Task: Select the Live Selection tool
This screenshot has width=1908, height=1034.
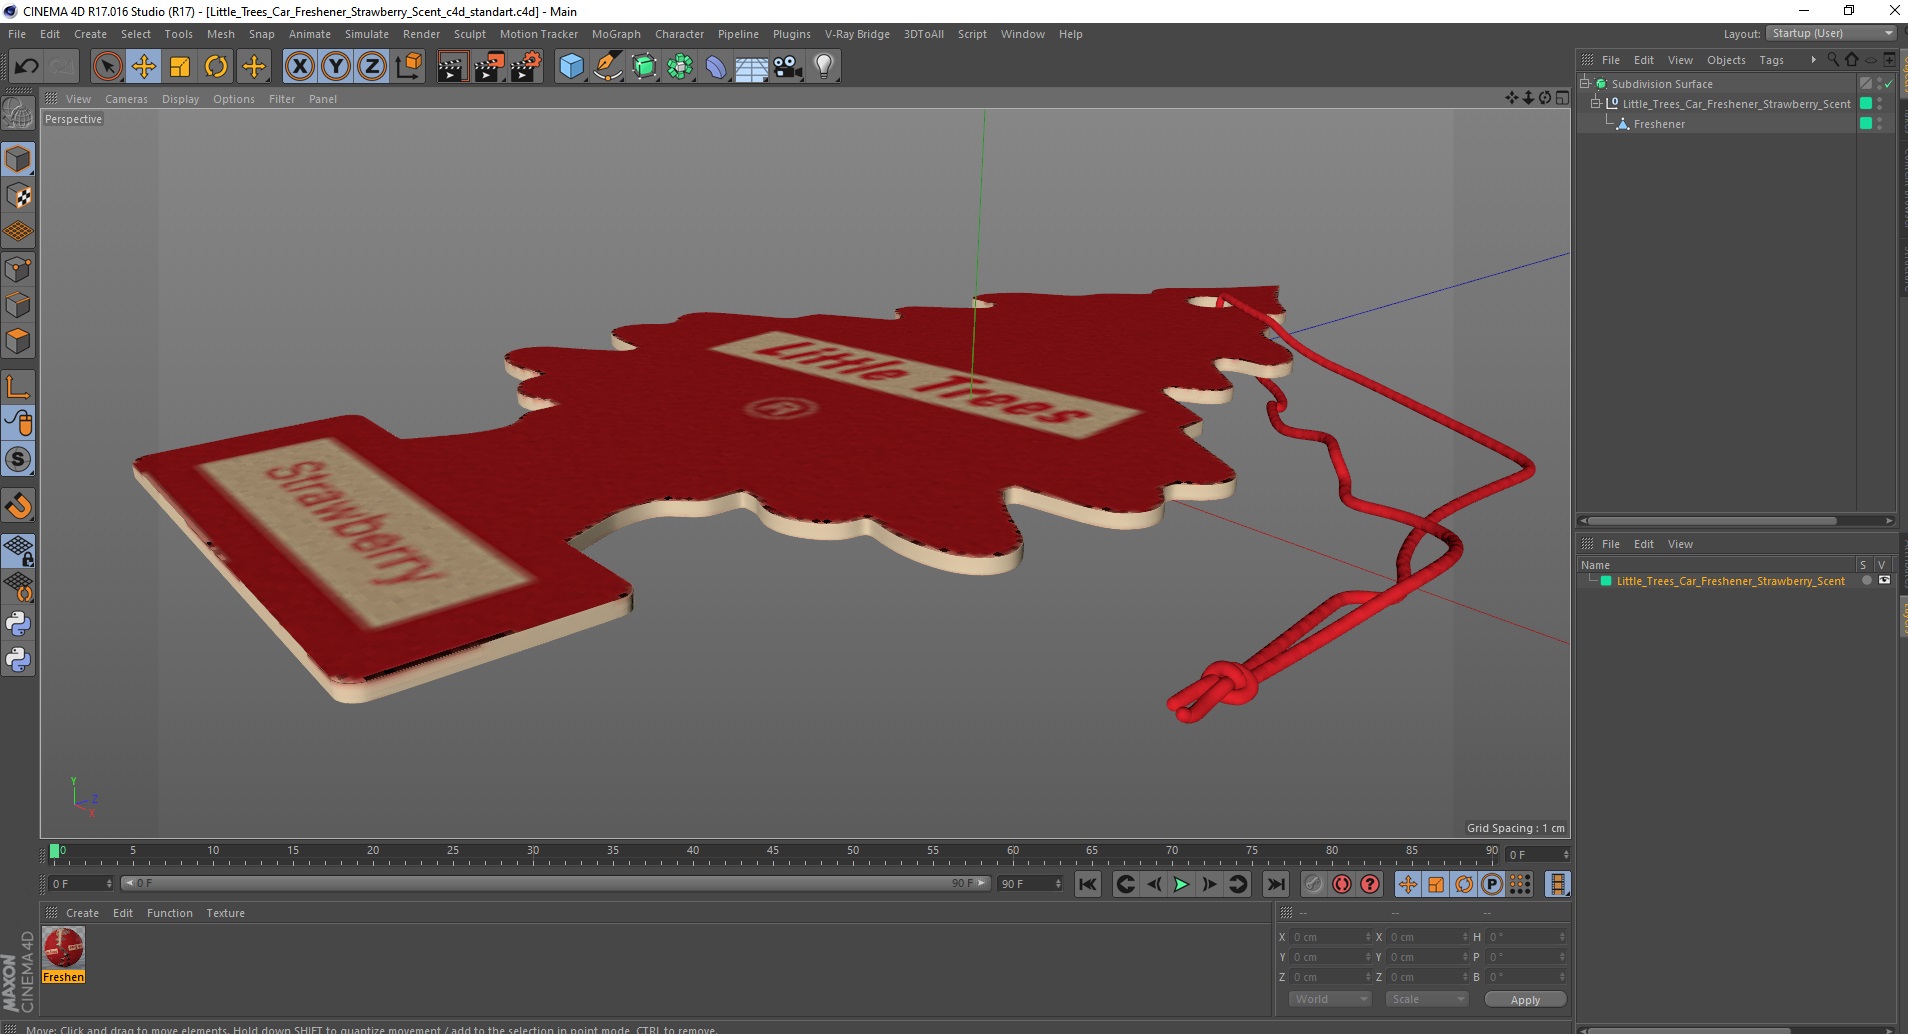Action: point(107,67)
